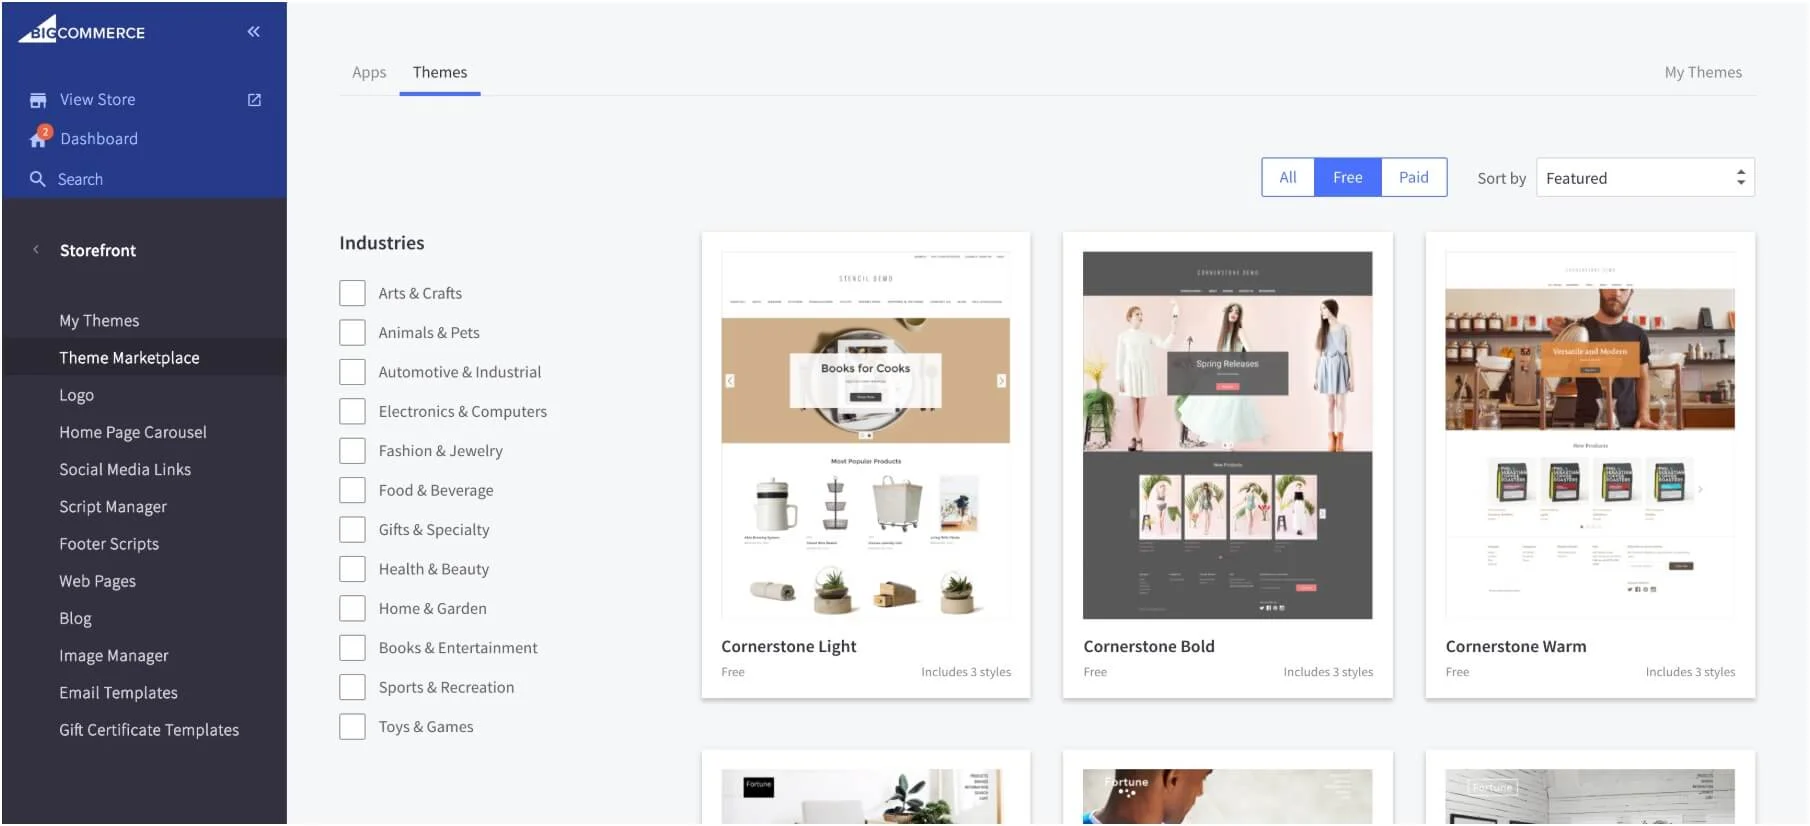Select Theme Marketplace menu item
This screenshot has height=826, width=1810.
129,358
